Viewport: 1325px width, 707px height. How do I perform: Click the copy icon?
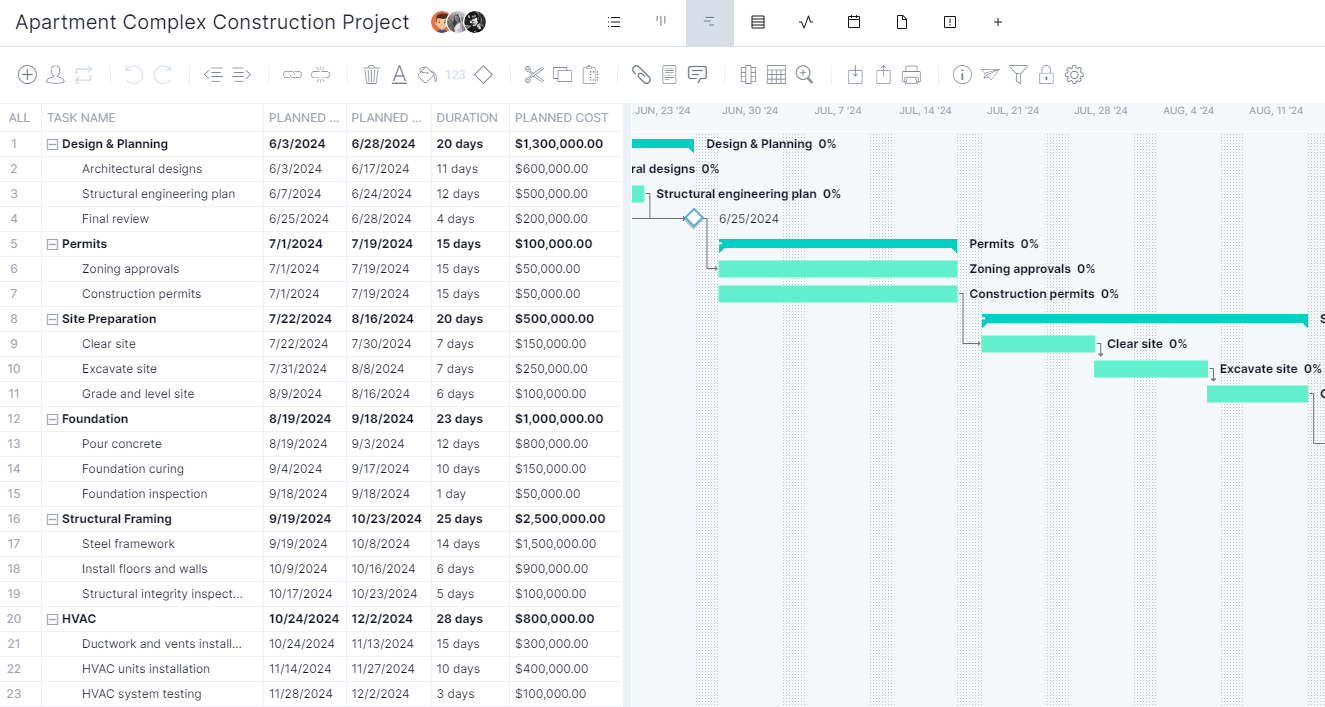[x=562, y=74]
